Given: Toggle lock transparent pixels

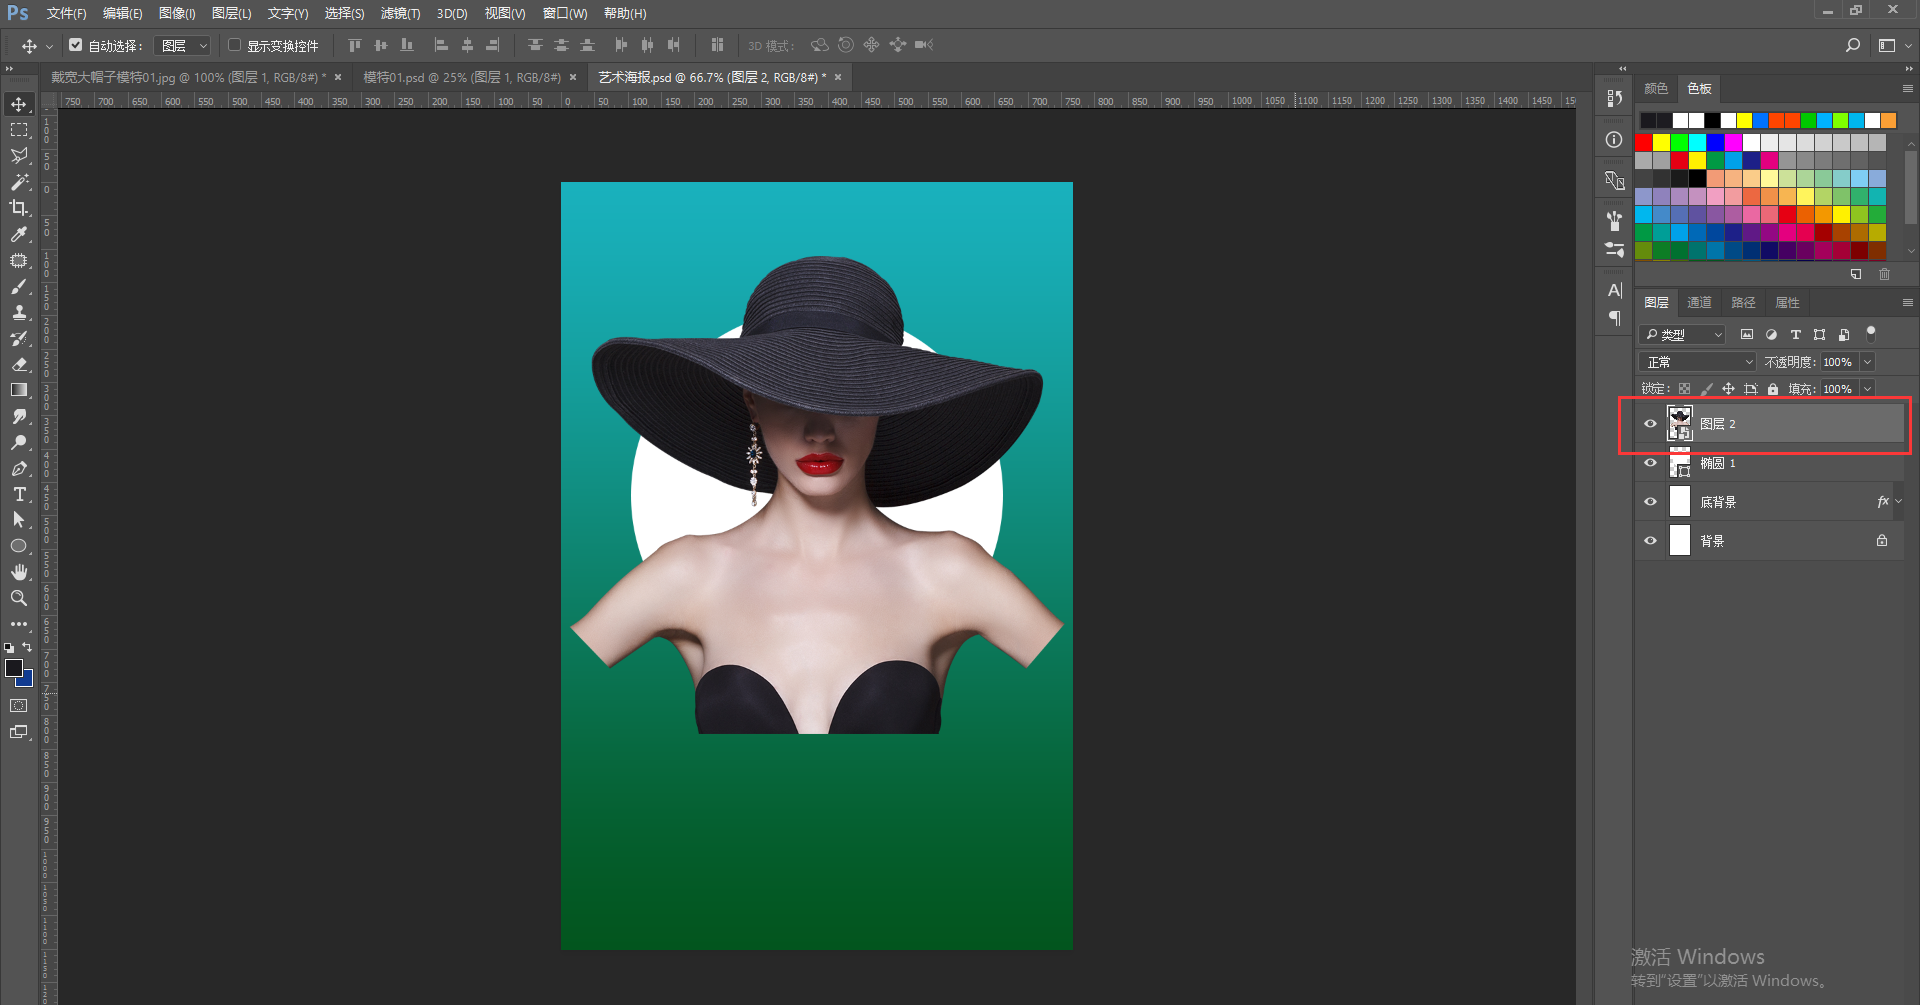Looking at the screenshot, I should click(x=1685, y=389).
